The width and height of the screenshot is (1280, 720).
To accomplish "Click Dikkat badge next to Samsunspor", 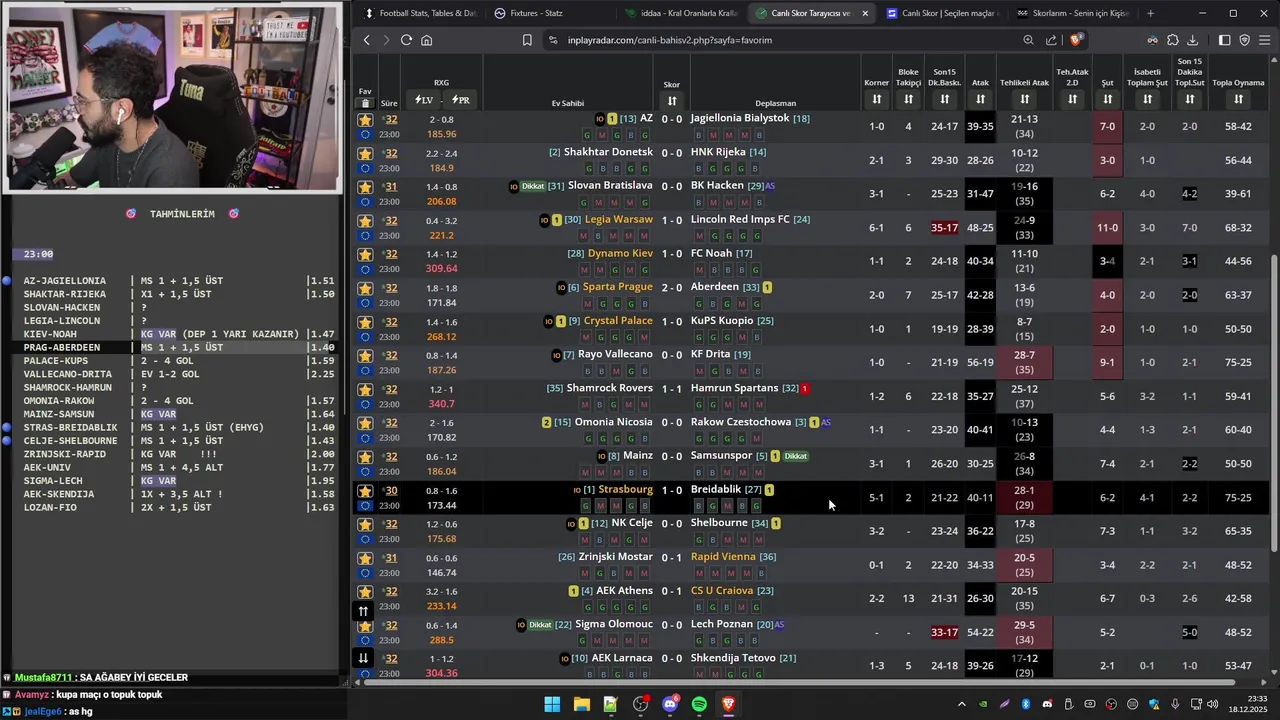I will click(795, 456).
